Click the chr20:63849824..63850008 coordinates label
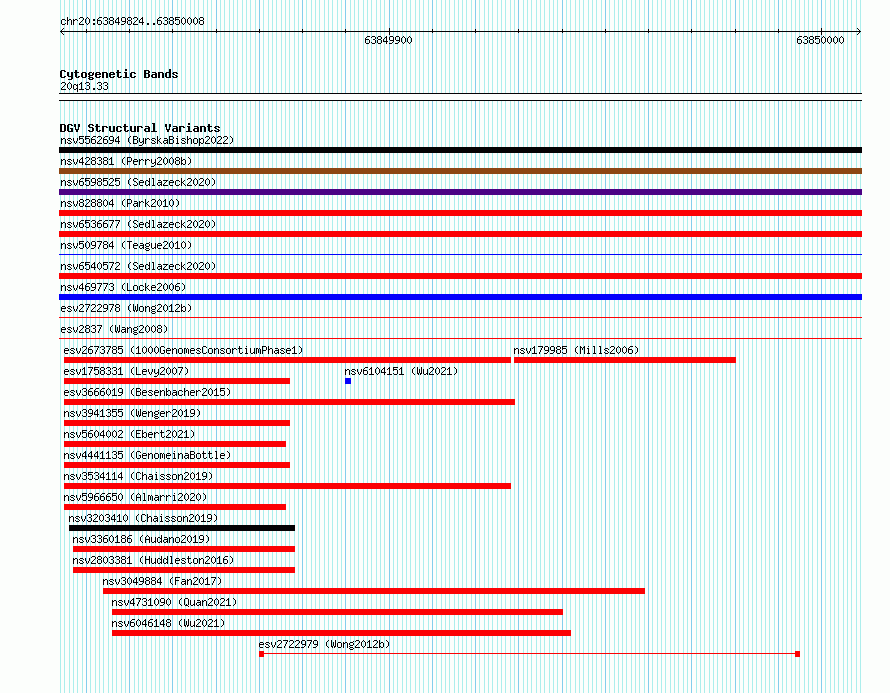Screen dimensions: 890x693 (x=132, y=21)
